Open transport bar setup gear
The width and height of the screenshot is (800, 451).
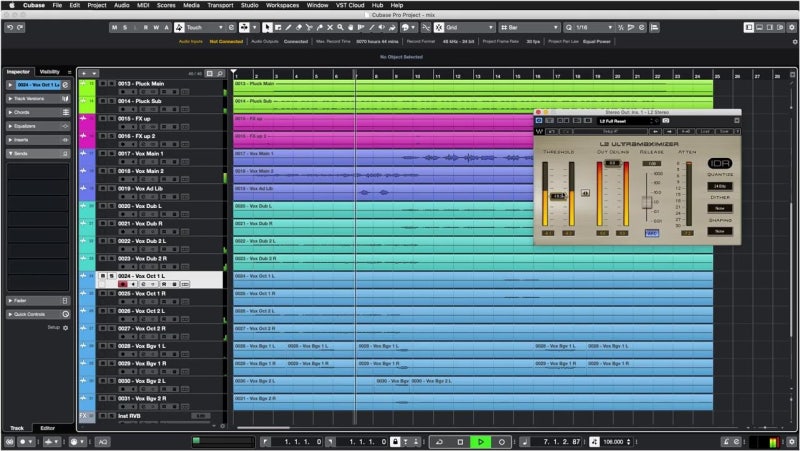(792, 442)
